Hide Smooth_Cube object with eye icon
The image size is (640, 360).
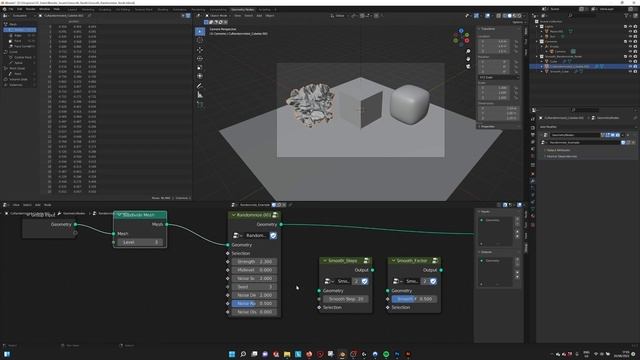click(x=630, y=71)
